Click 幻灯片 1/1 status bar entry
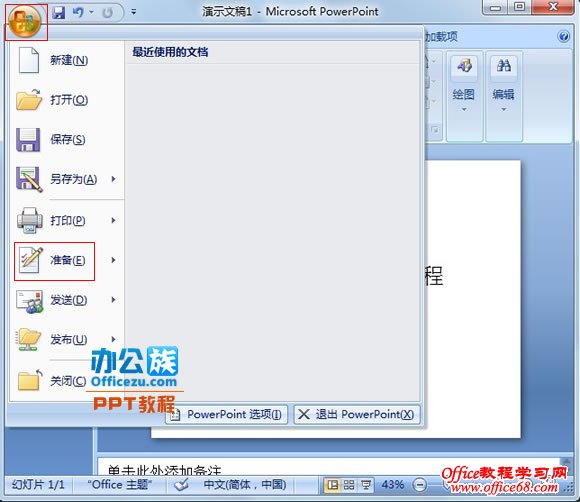The image size is (580, 502). click(38, 485)
